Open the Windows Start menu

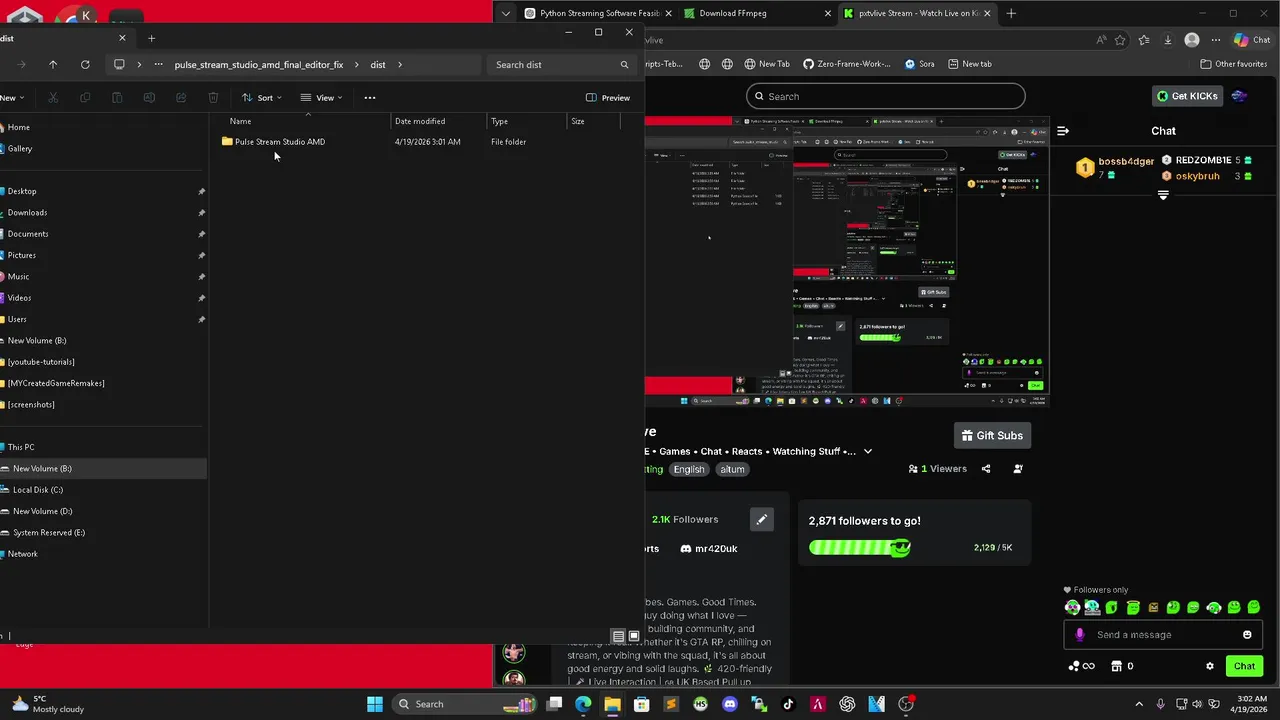click(374, 704)
